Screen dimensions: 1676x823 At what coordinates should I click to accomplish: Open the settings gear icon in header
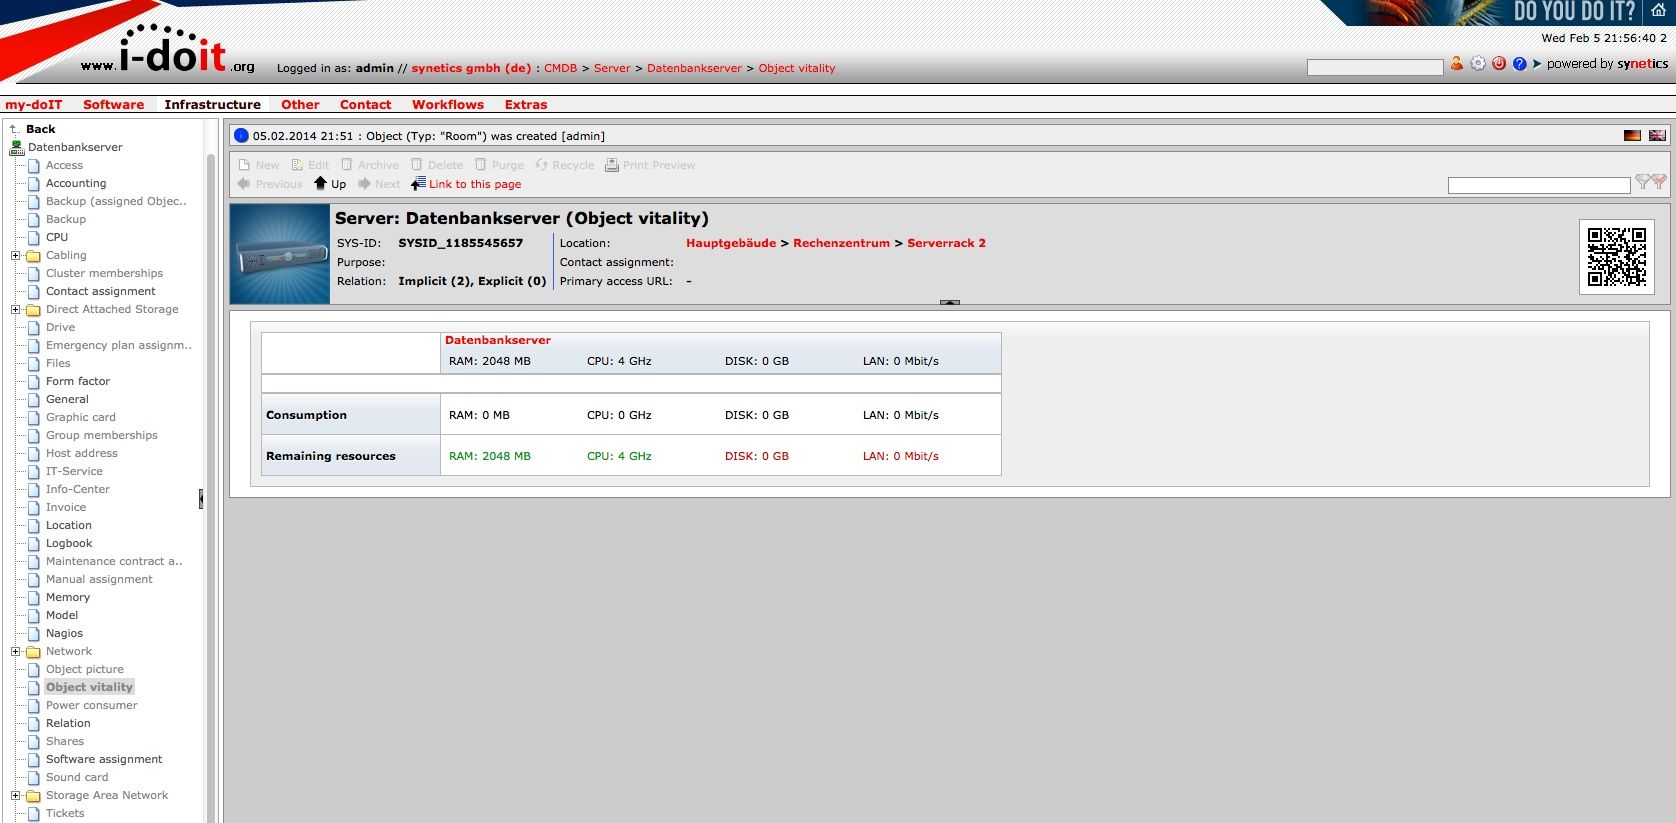coord(1478,63)
